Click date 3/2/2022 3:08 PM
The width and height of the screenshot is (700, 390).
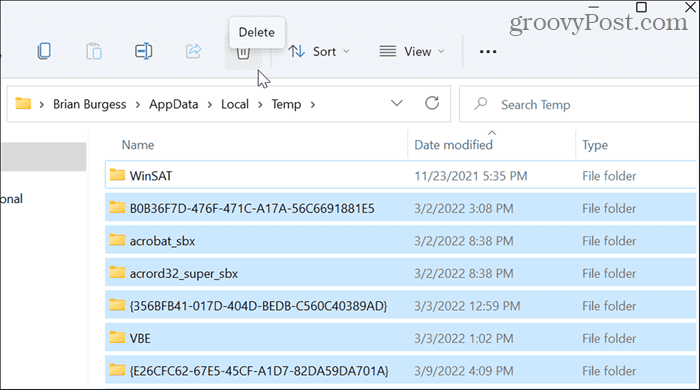pyautogui.click(x=463, y=208)
